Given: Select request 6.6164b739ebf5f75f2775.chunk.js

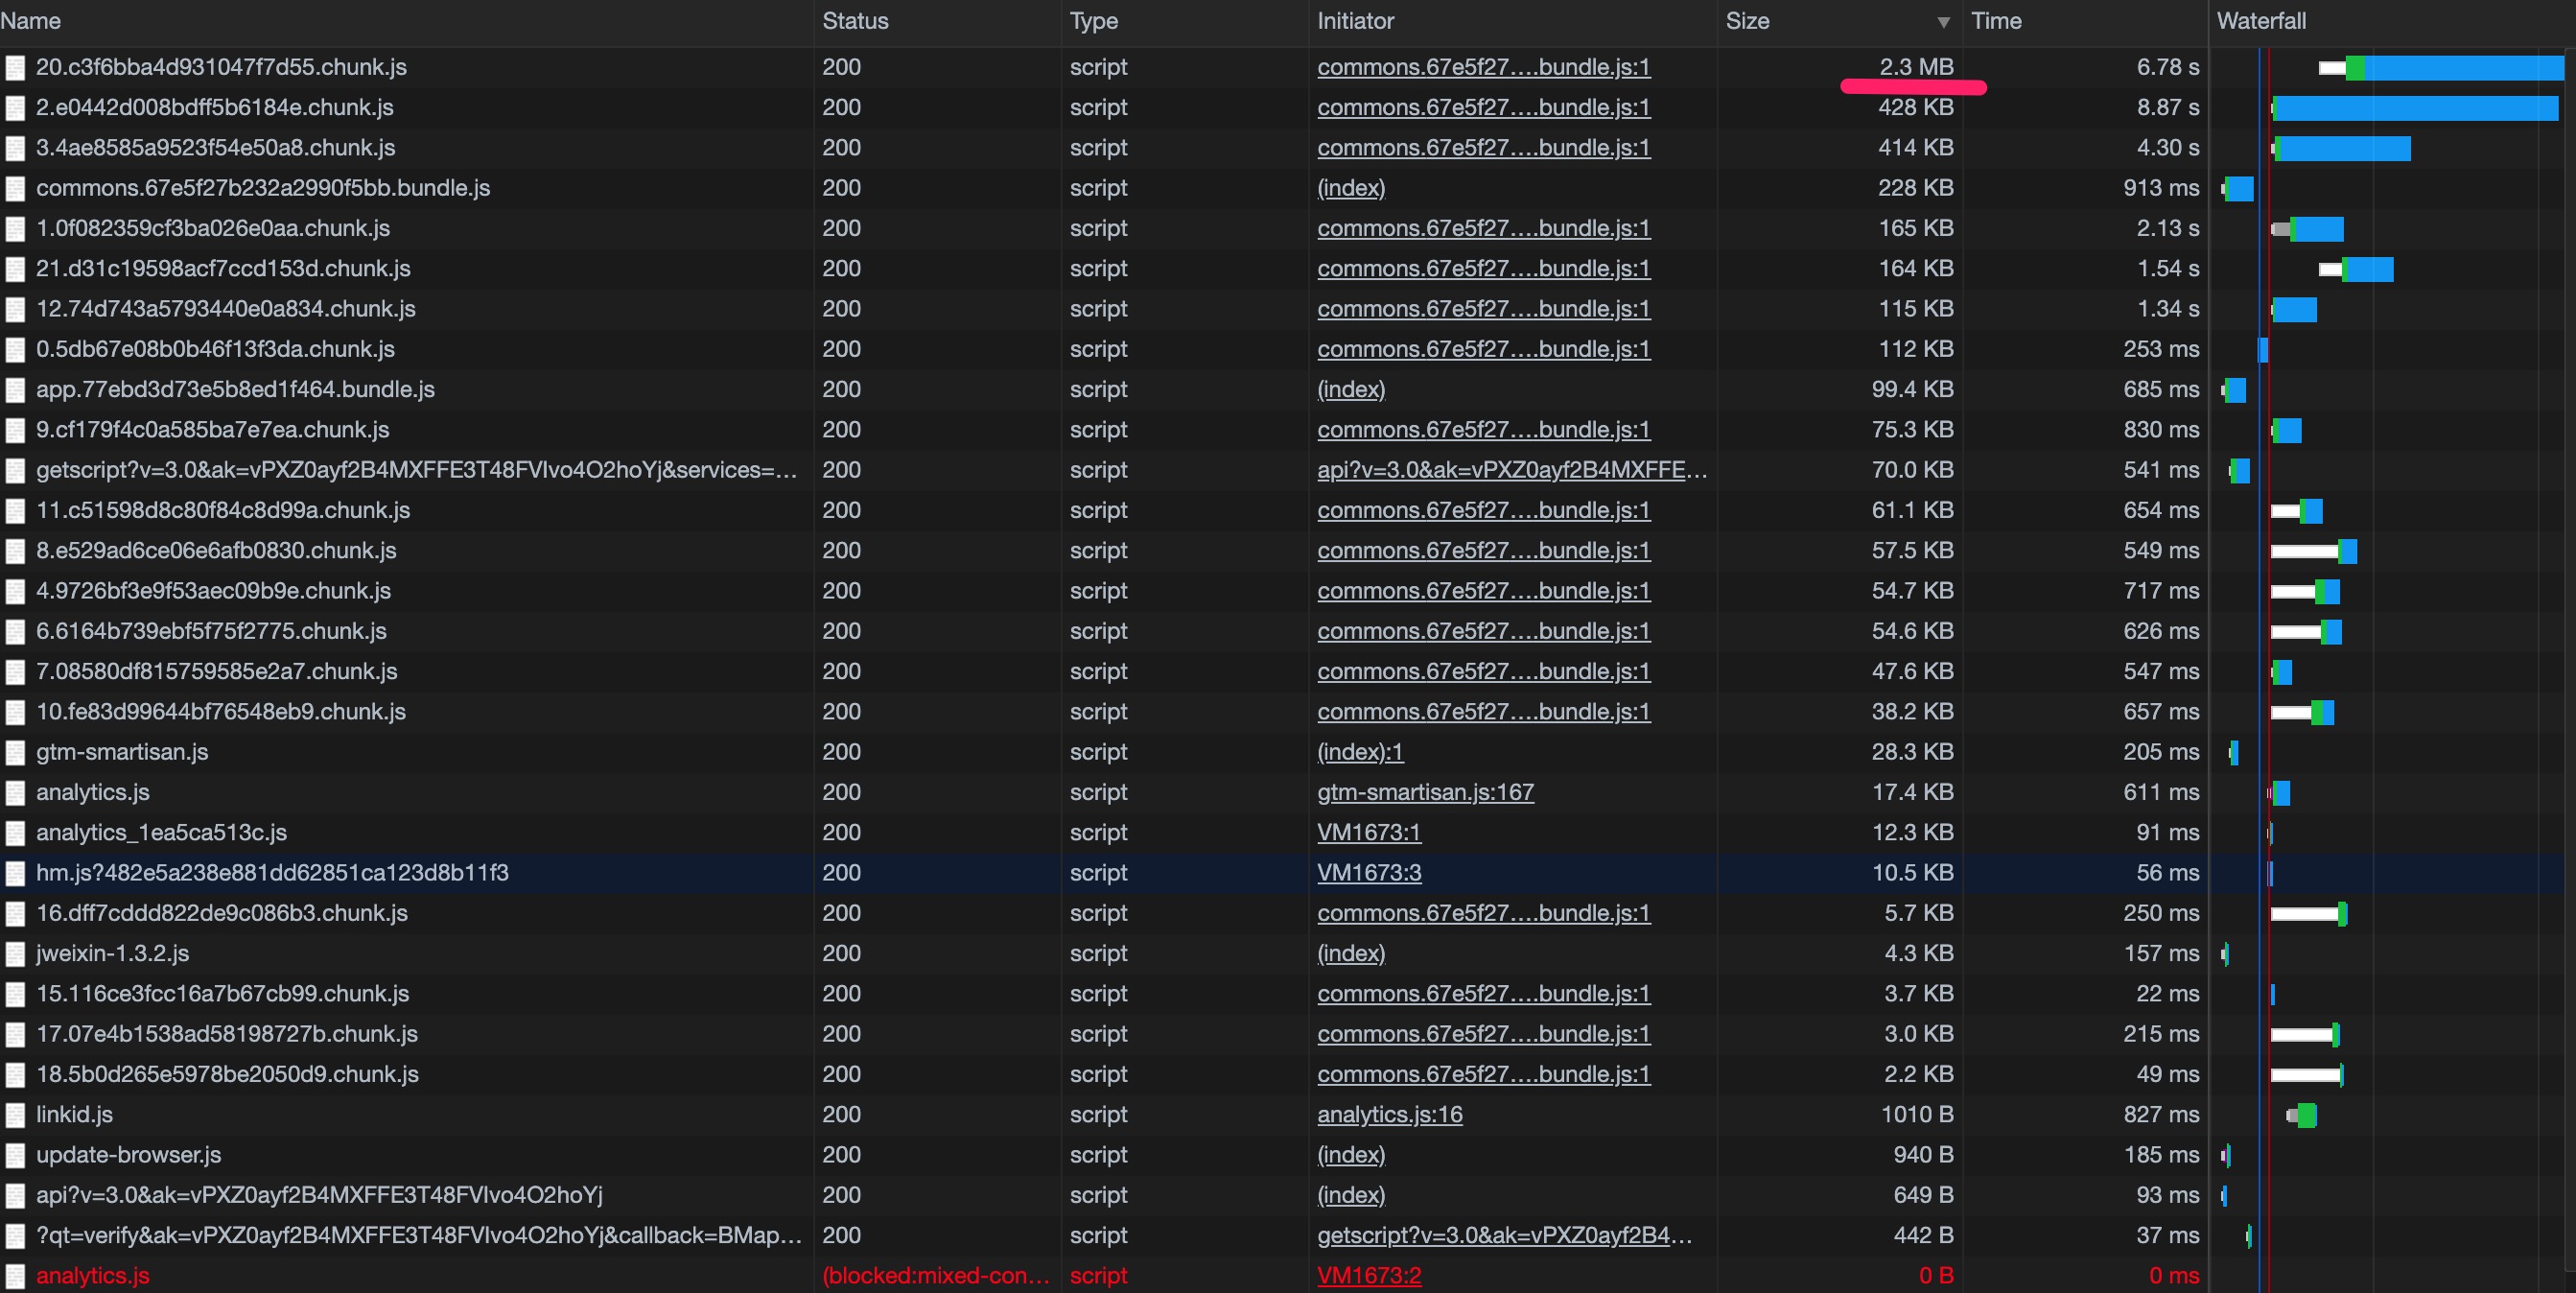Looking at the screenshot, I should pos(211,631).
